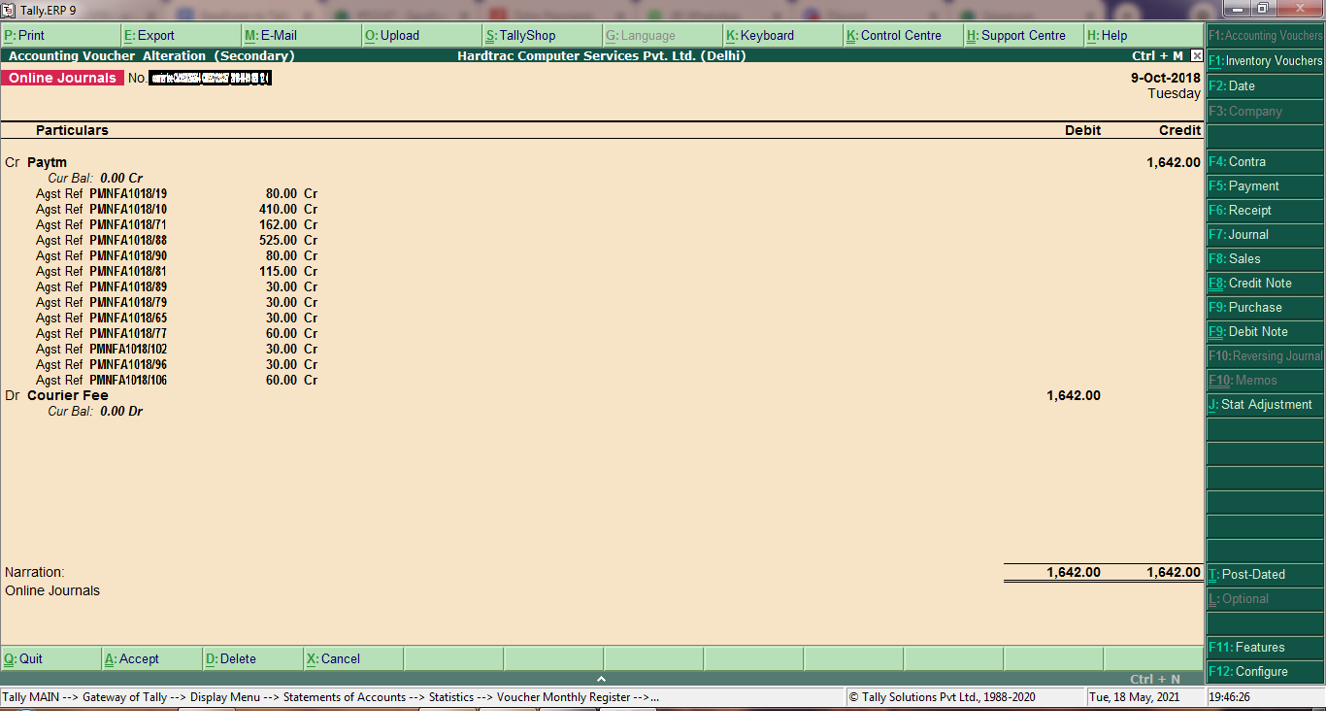
Task: Click the 410.00 Cr amount
Action: [288, 209]
